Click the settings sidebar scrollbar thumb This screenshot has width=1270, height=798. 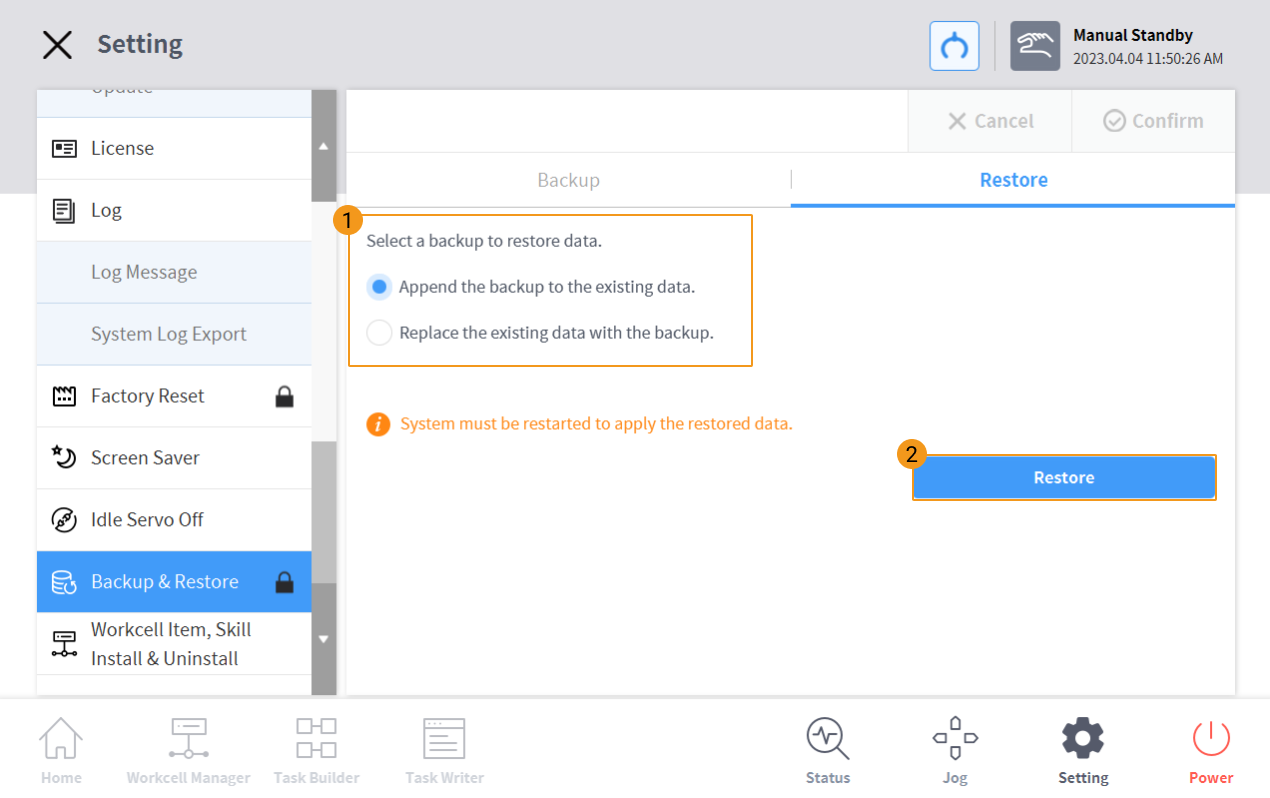[x=323, y=512]
